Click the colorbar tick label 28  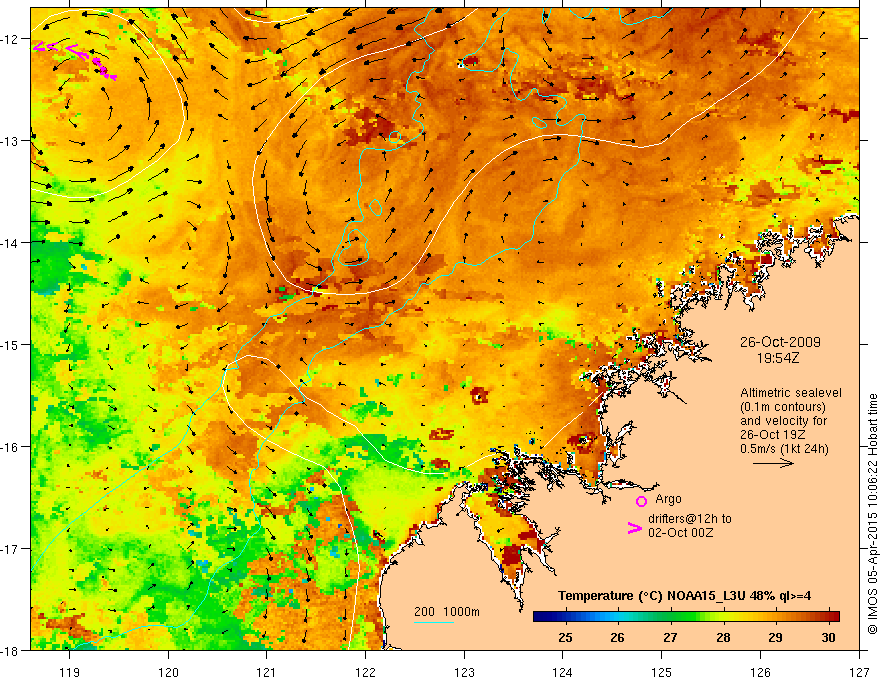coord(723,637)
